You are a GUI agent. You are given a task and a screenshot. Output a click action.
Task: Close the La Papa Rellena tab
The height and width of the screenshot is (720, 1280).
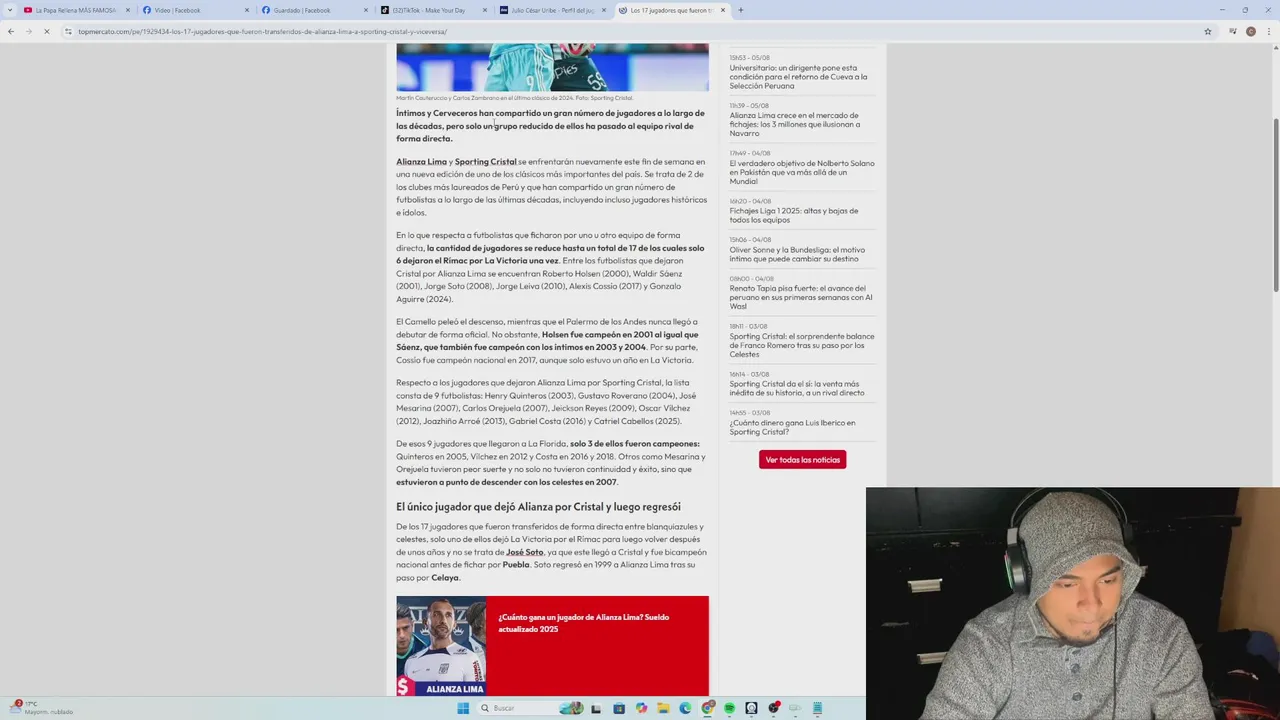(128, 10)
